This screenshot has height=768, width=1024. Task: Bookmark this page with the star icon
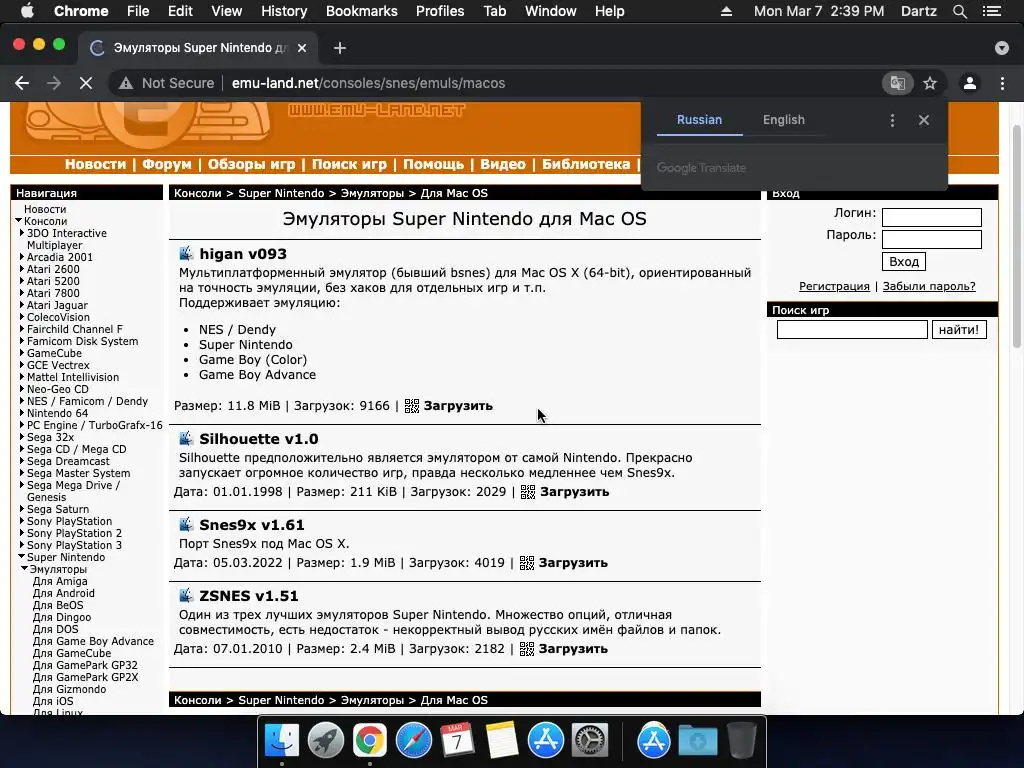tap(930, 83)
